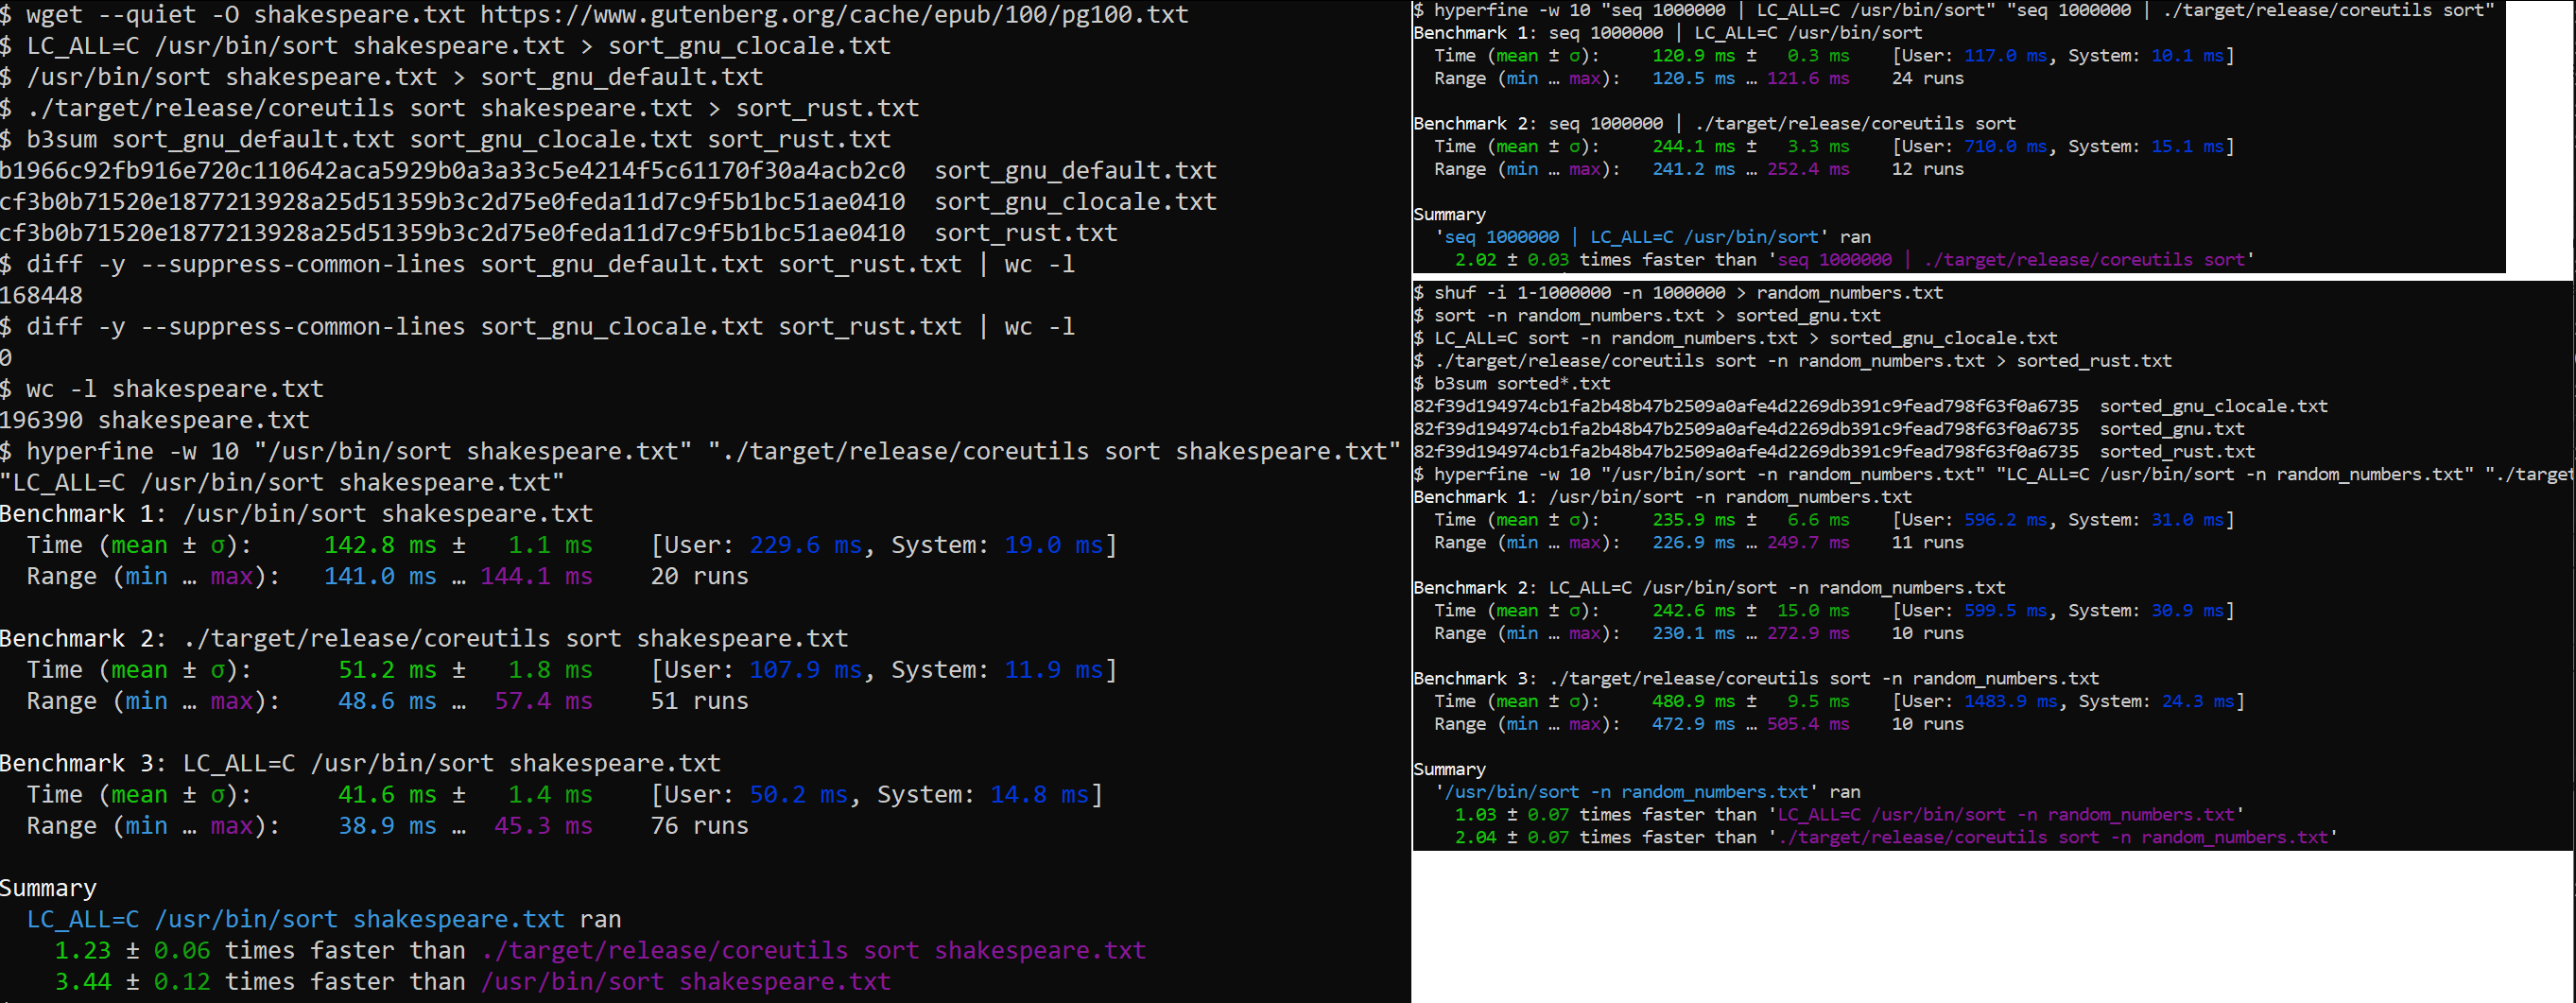Click the '3.44 ± 0.12 times faster' summary line
The image size is (2576, 1003).
click(x=472, y=982)
